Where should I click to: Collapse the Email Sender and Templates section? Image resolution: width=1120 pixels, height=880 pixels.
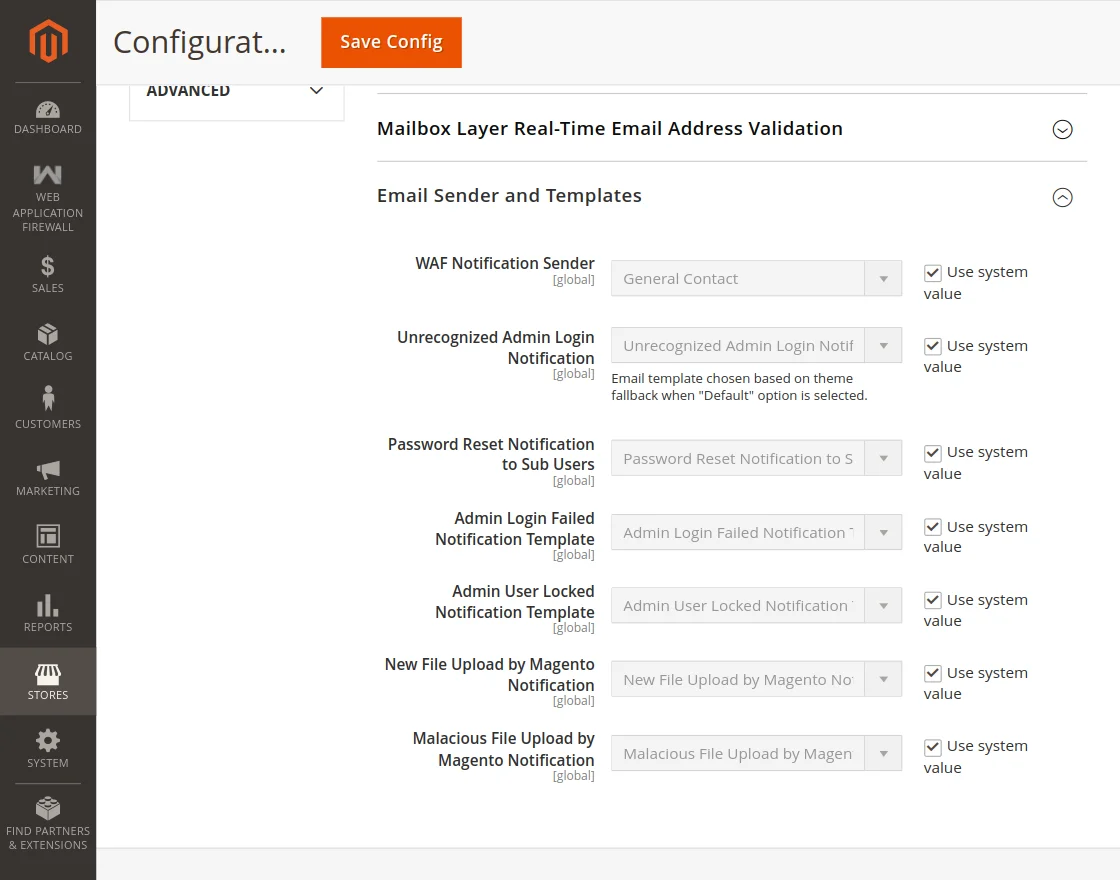click(x=1062, y=197)
